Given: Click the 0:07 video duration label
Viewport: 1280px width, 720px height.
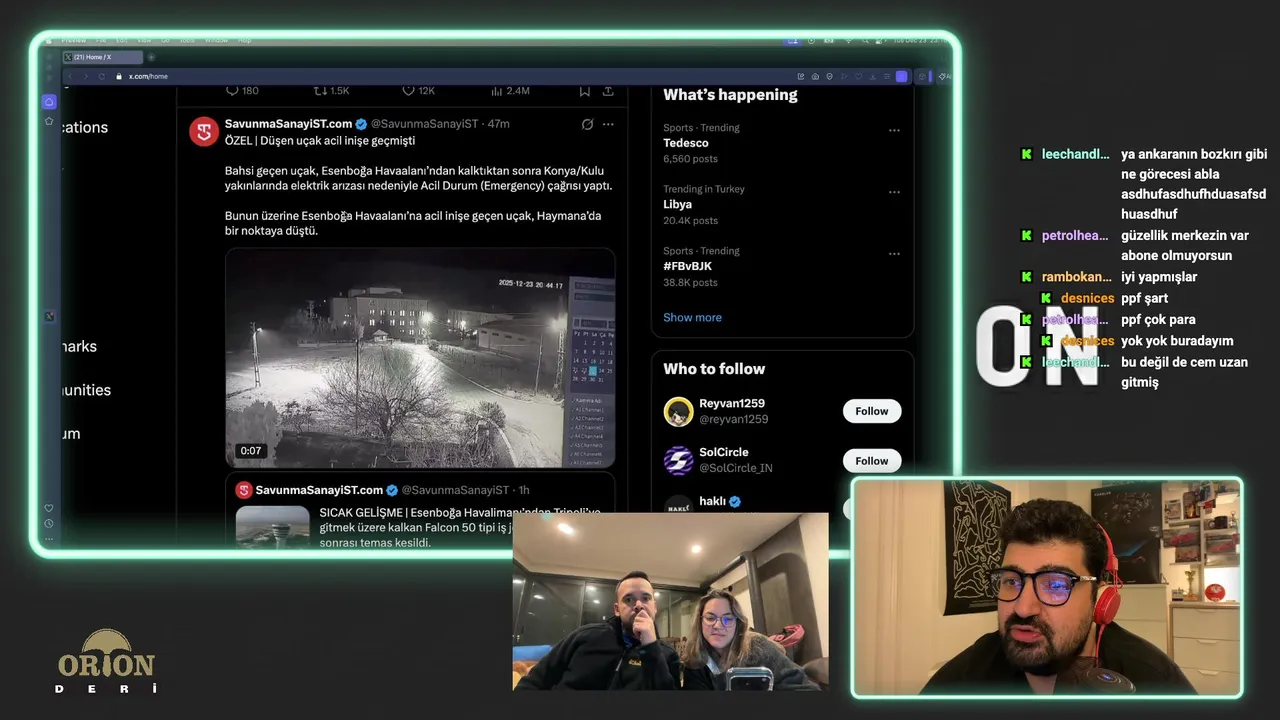Looking at the screenshot, I should 250,451.
